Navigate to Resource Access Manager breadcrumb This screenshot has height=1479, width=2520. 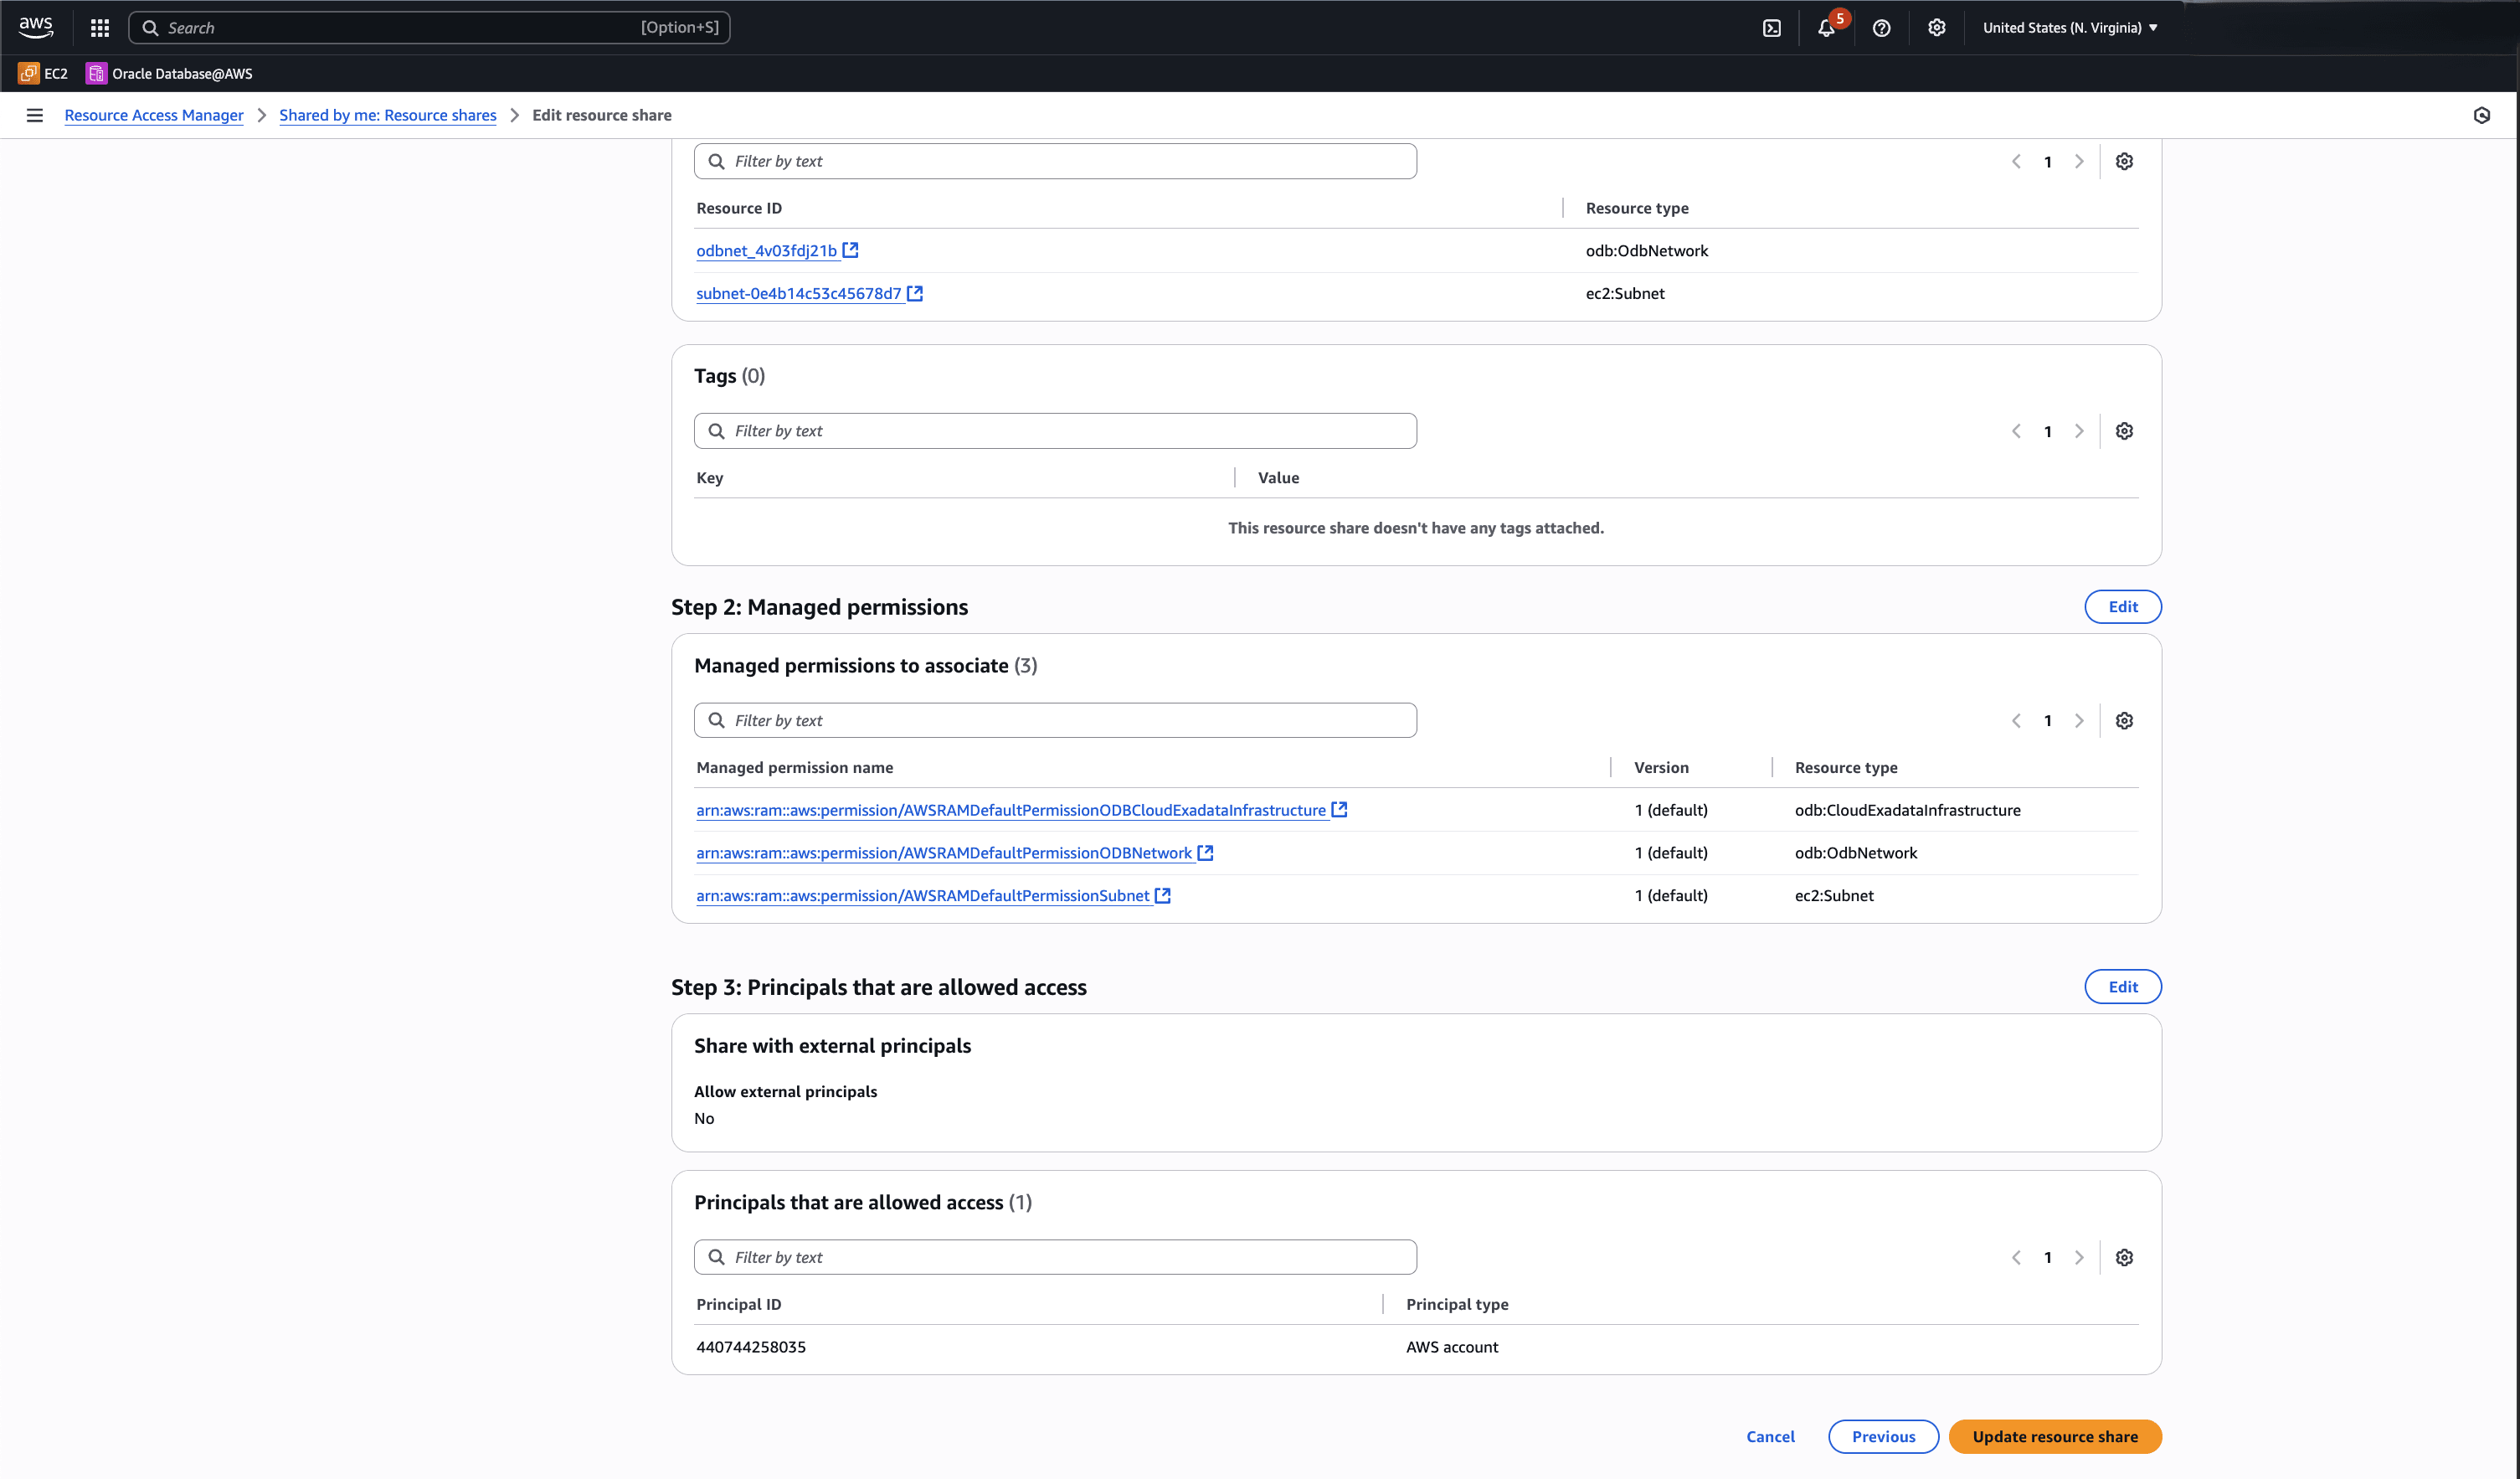pos(154,115)
